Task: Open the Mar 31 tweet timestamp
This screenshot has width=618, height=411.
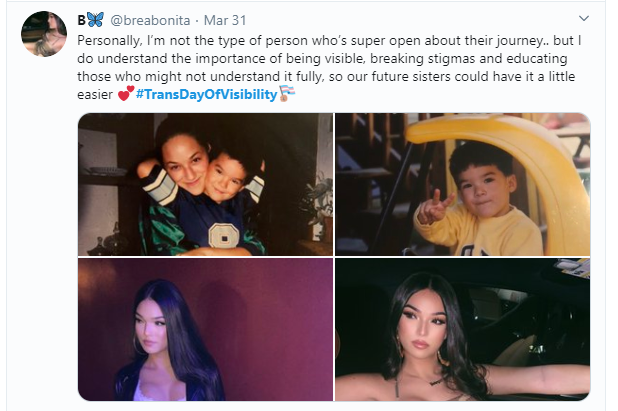Action: [225, 20]
